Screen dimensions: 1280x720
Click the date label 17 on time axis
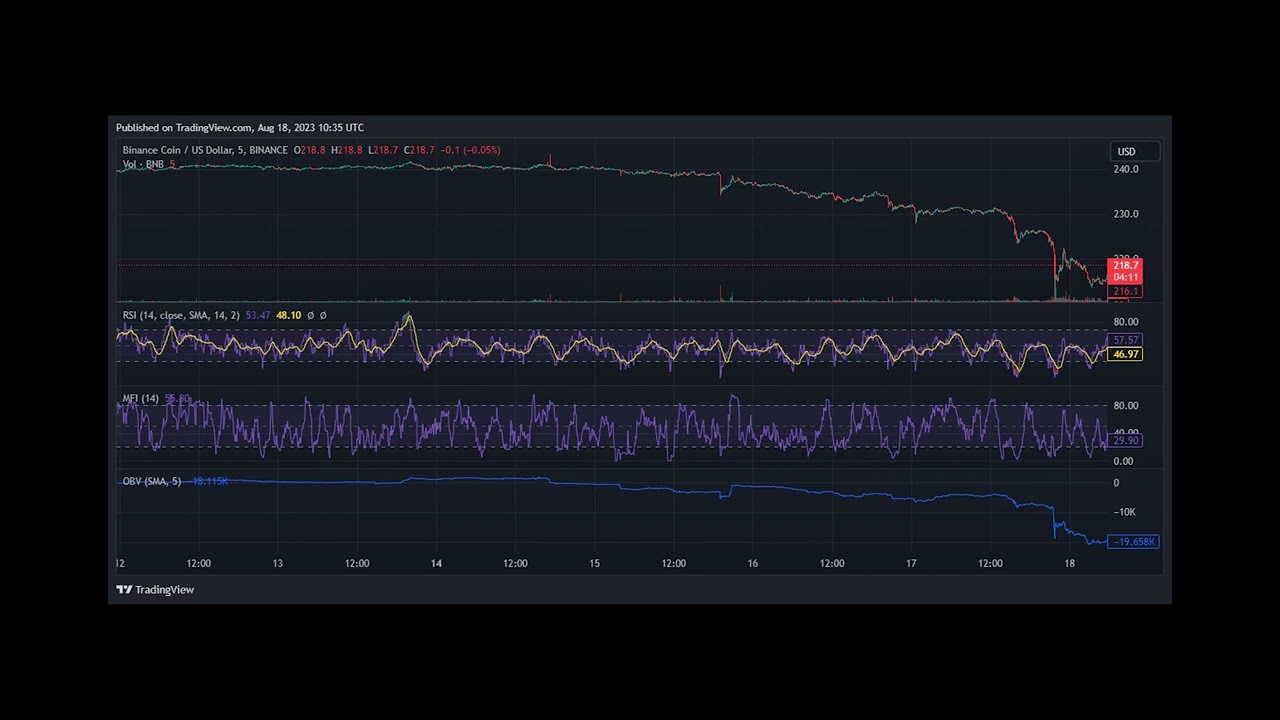pos(911,564)
